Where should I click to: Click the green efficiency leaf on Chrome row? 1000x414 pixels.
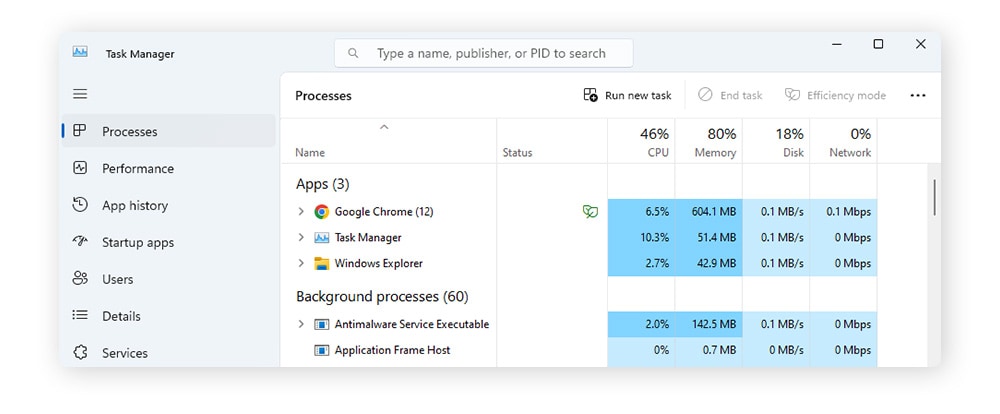pos(591,211)
